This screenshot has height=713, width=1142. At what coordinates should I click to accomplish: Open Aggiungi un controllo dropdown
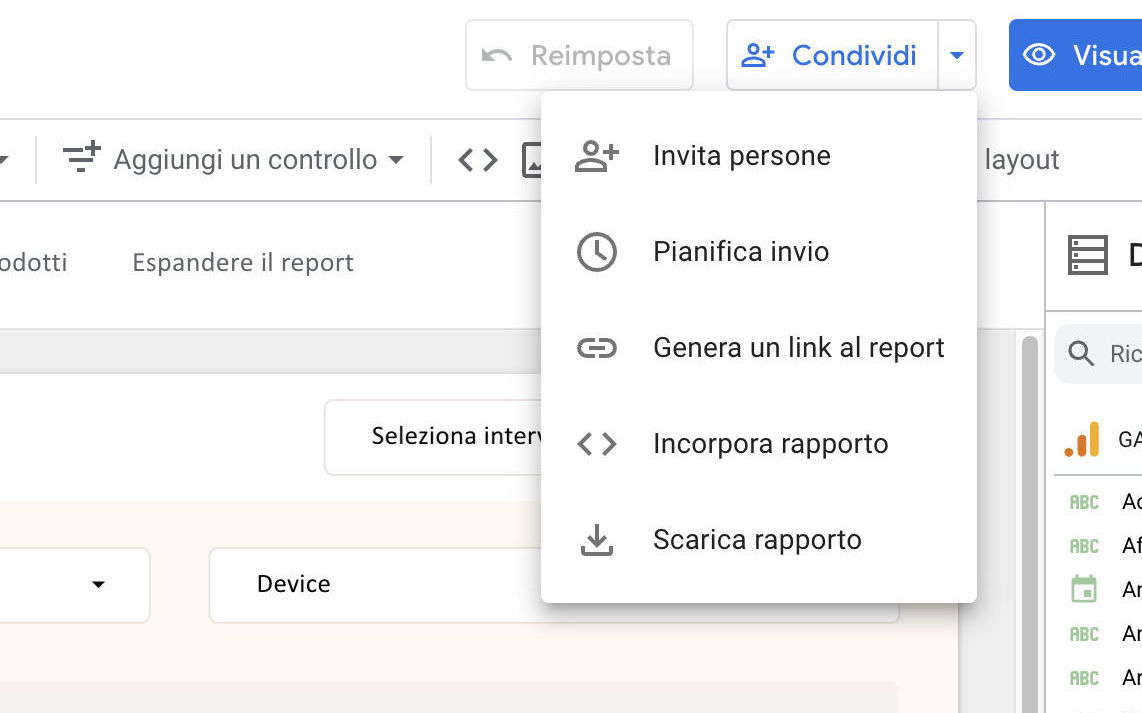point(233,159)
